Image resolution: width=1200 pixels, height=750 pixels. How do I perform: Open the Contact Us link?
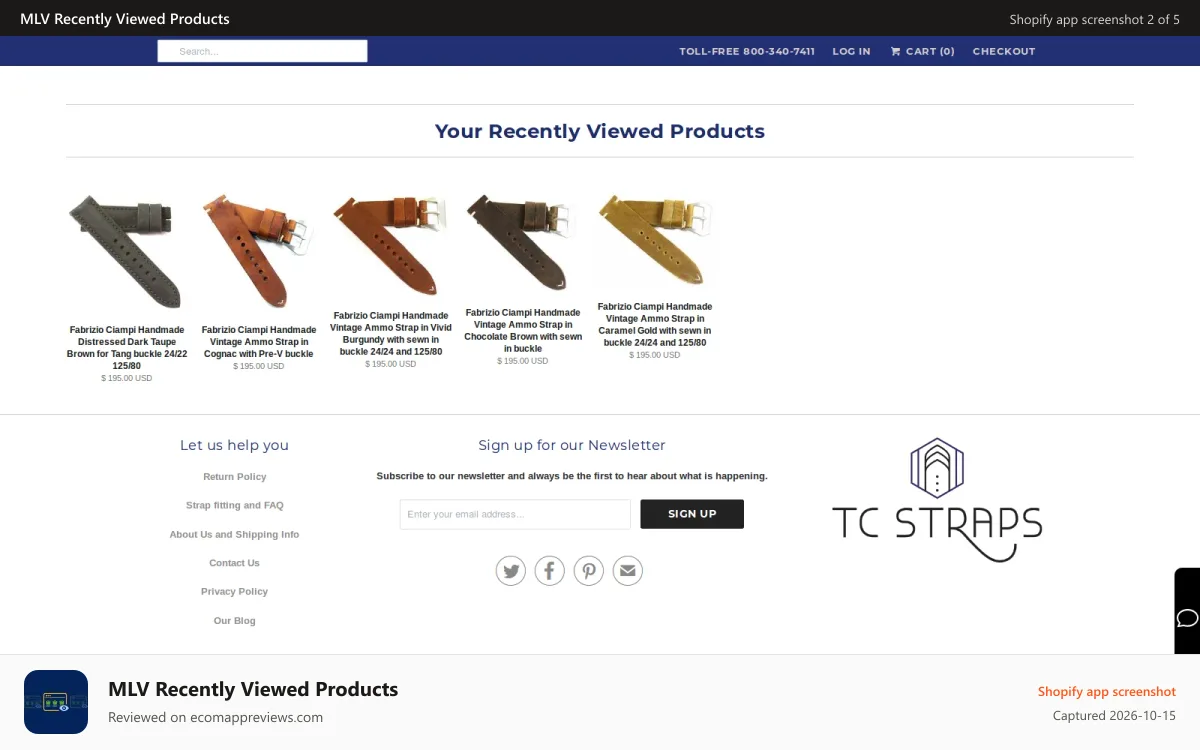tap(234, 563)
